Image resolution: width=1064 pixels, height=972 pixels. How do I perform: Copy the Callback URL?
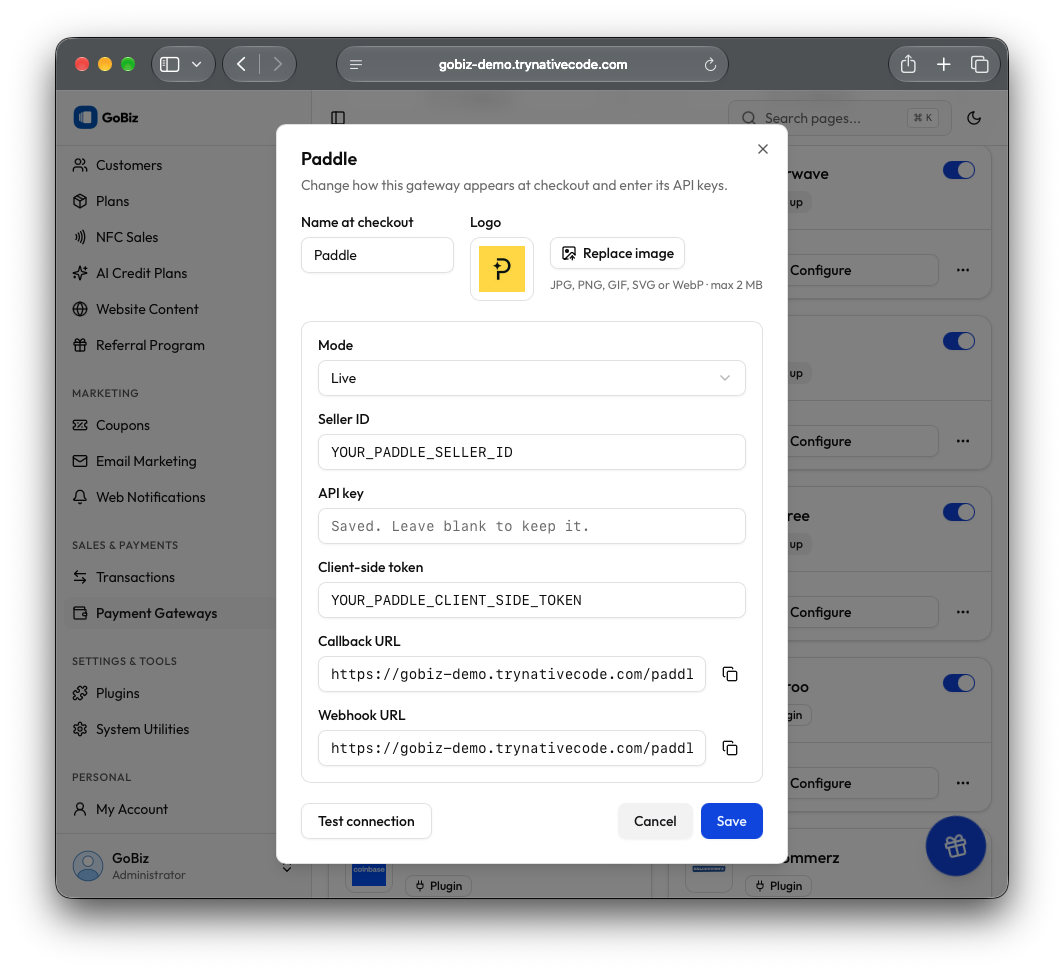tap(729, 674)
